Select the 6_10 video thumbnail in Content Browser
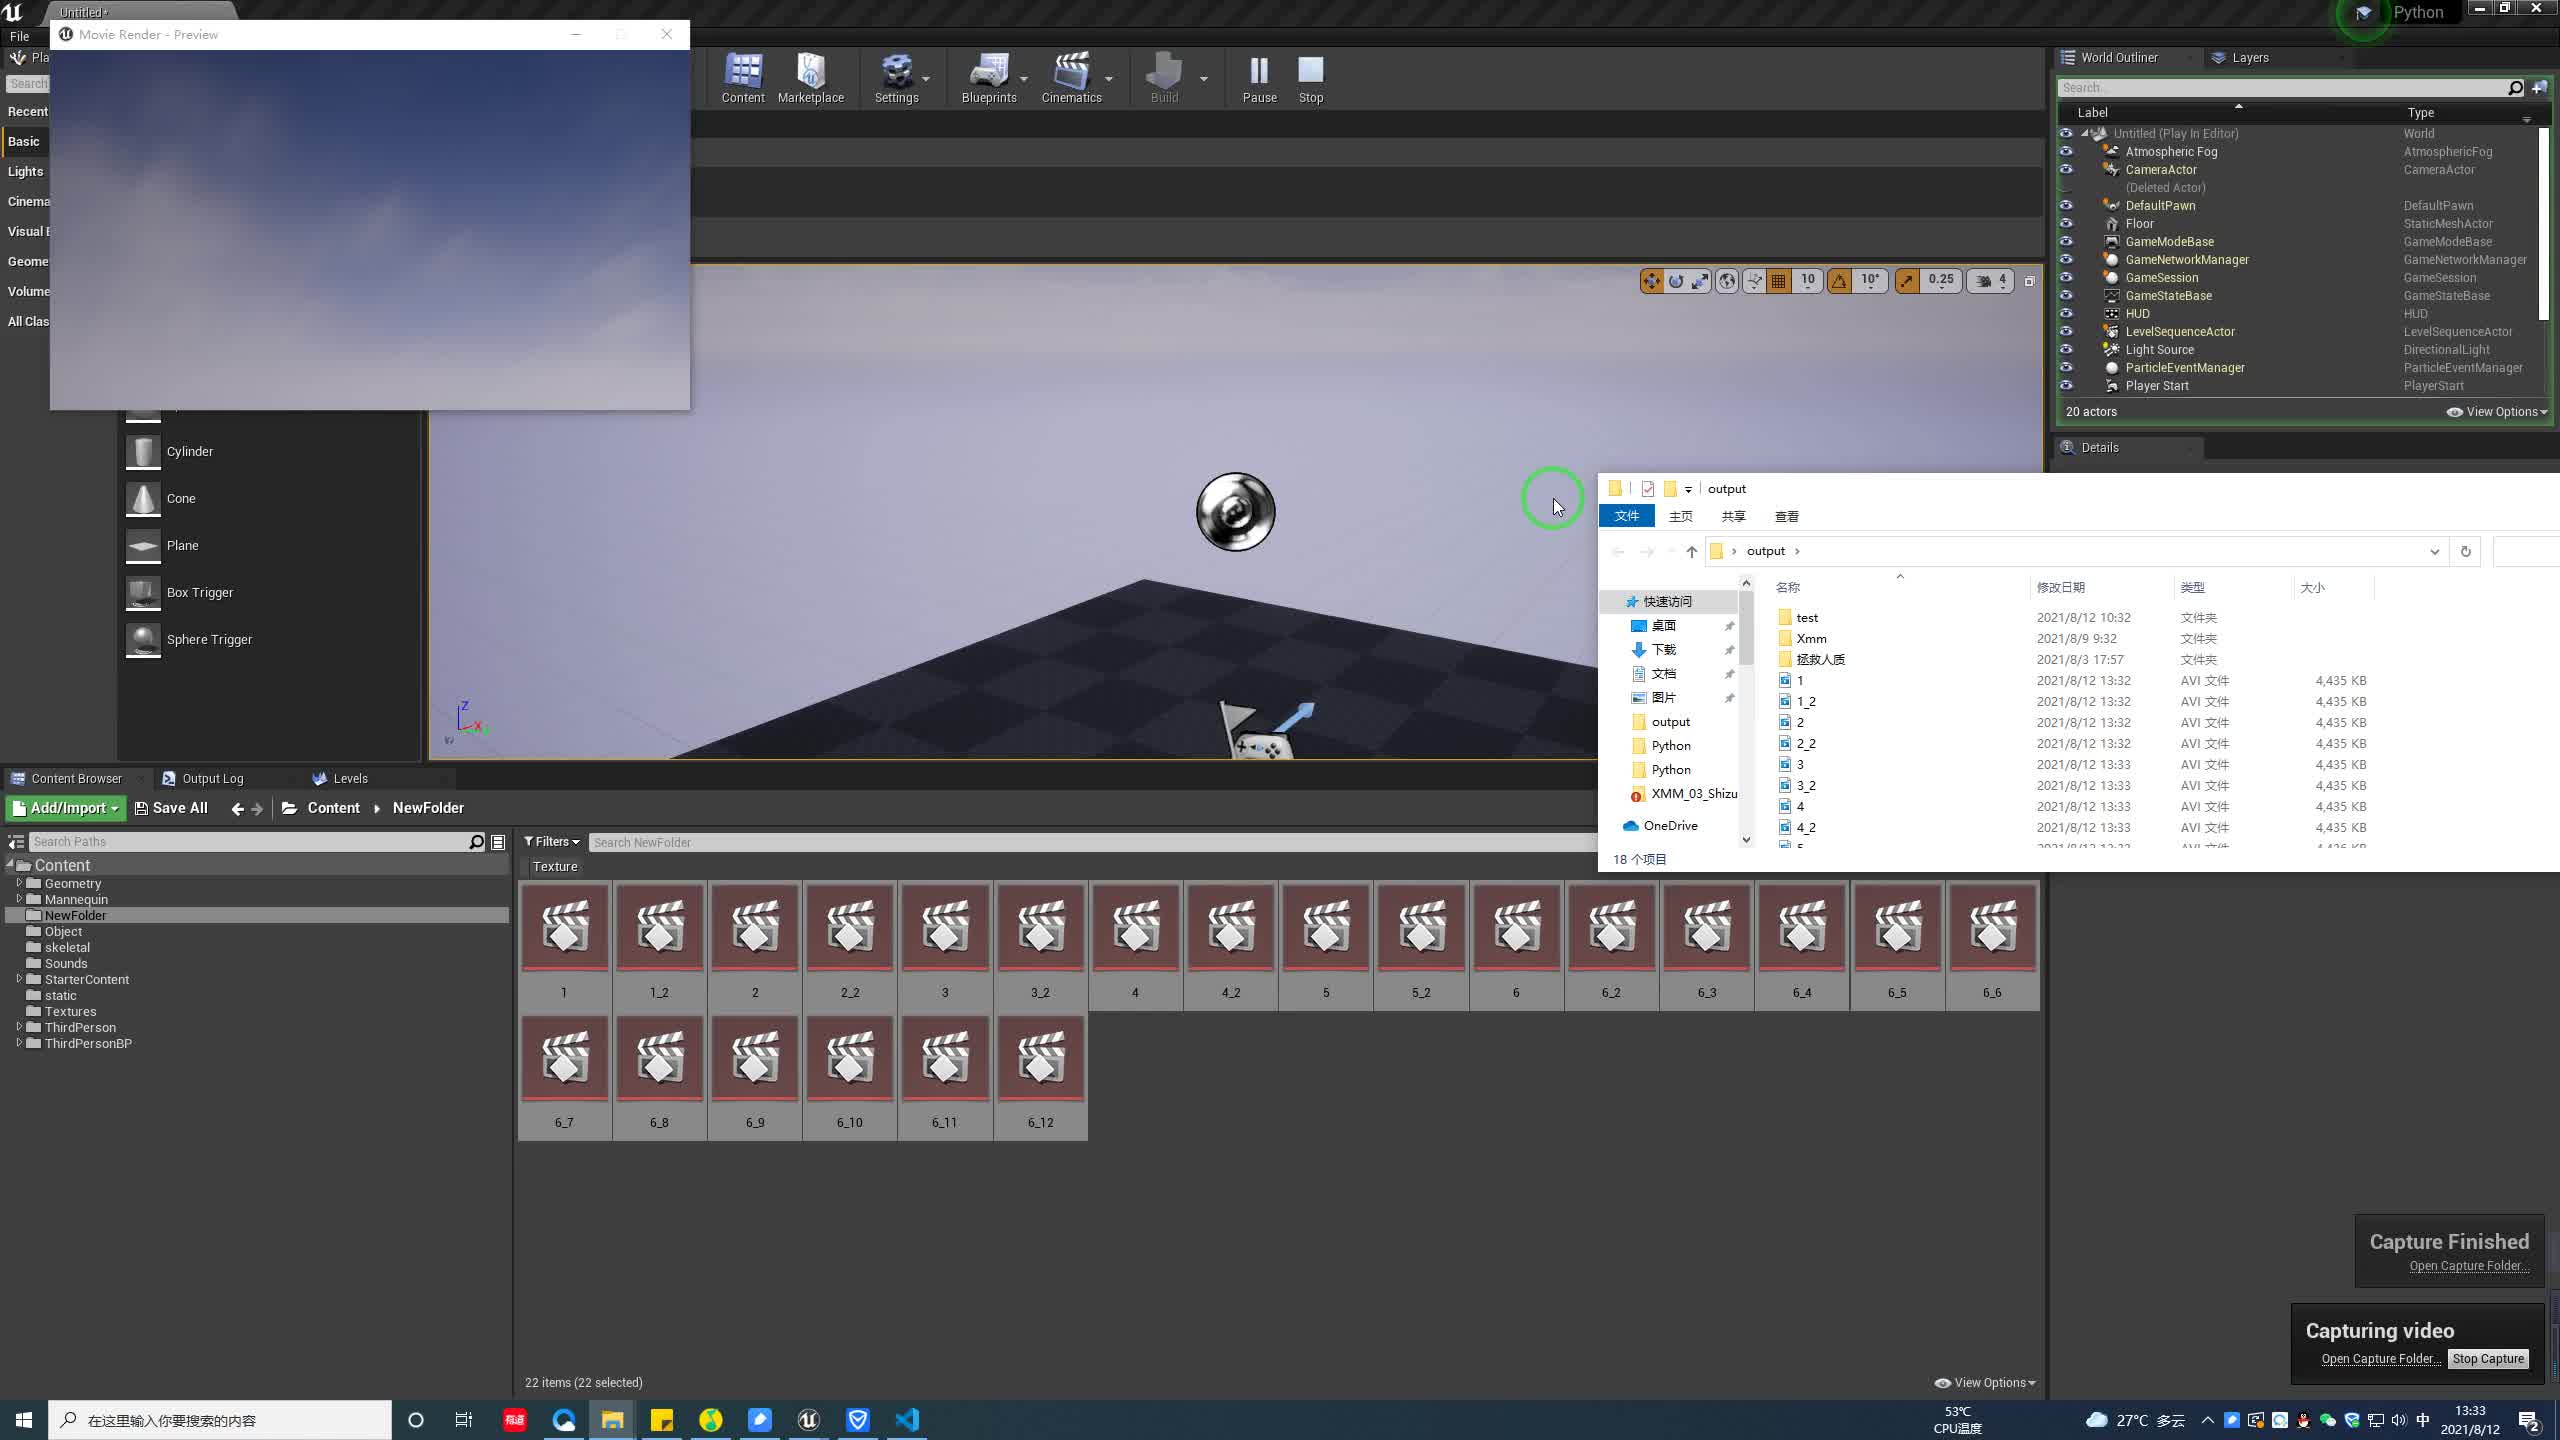Viewport: 2560px width, 1440px height. pos(849,1058)
